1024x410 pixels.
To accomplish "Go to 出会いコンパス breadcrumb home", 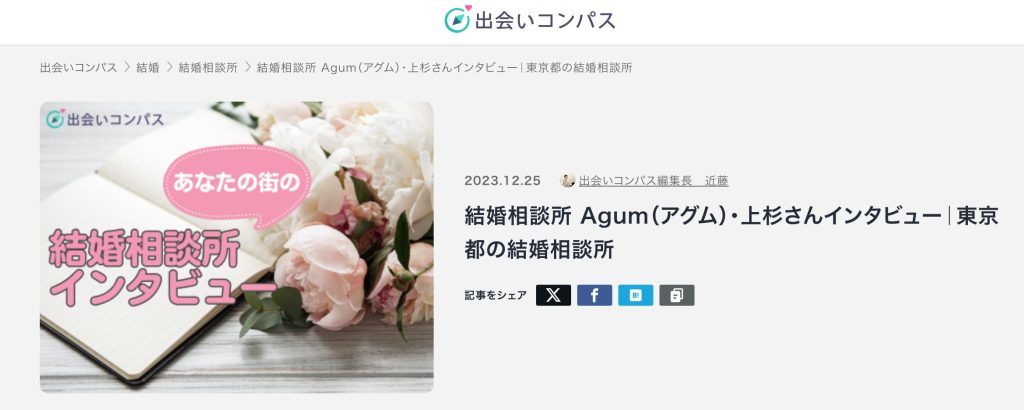I will click(x=78, y=67).
